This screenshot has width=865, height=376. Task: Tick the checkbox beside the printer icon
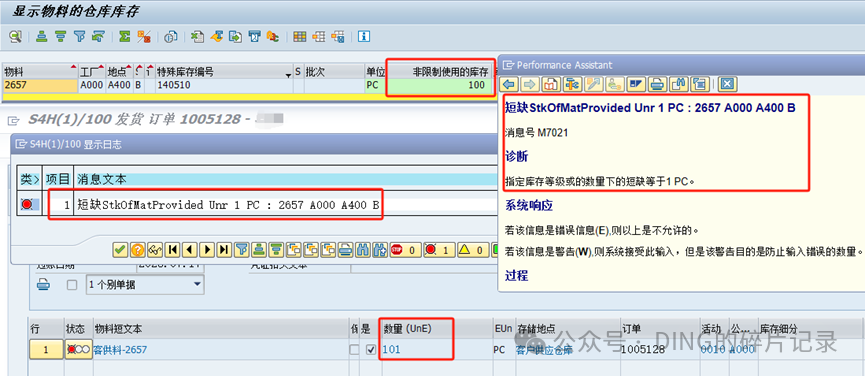coord(72,285)
